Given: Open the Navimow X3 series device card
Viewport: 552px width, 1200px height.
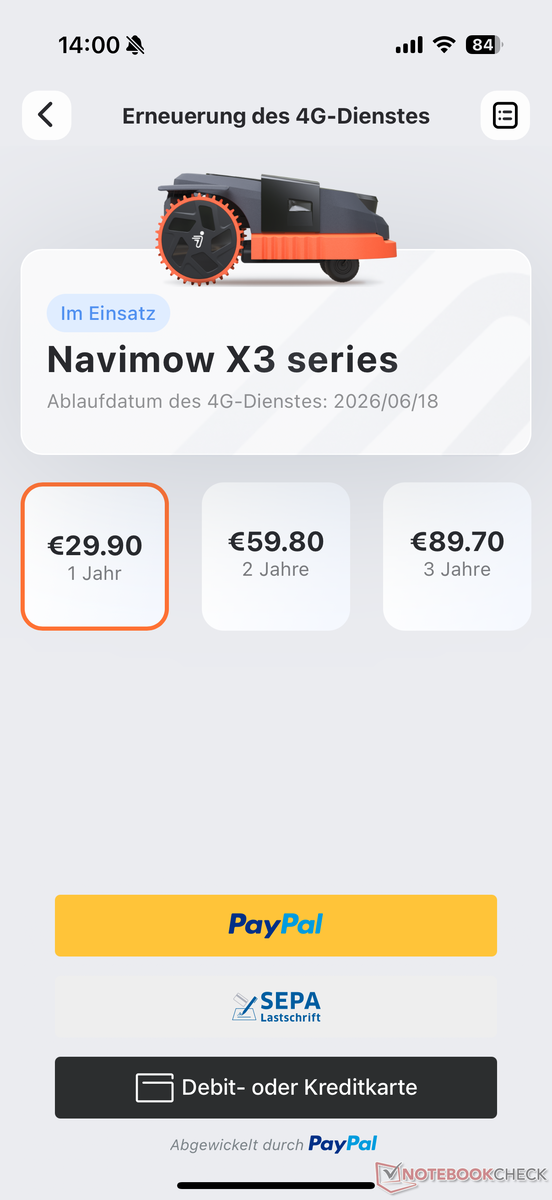Looking at the screenshot, I should point(276,352).
